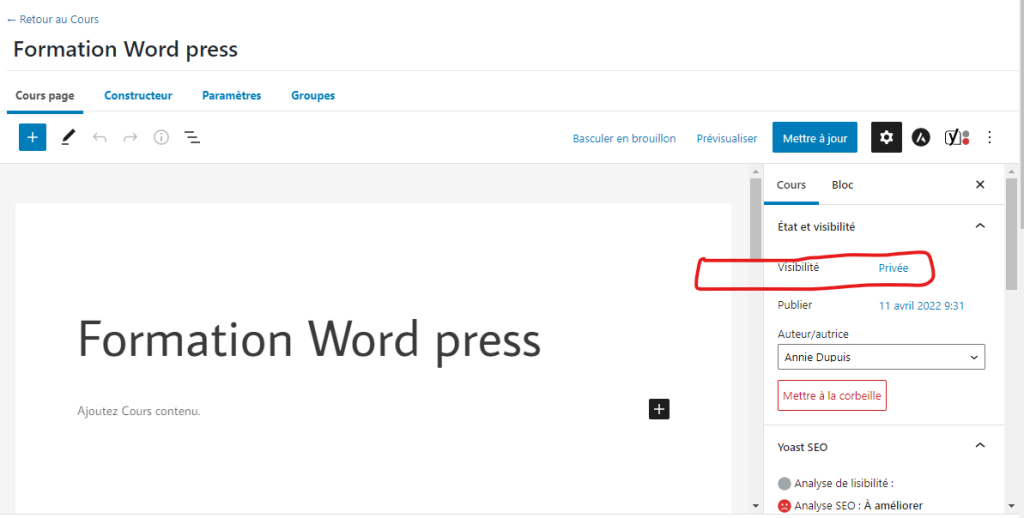The height and width of the screenshot is (518, 1024).
Task: Open the Astra settings icon
Action: pos(921,138)
